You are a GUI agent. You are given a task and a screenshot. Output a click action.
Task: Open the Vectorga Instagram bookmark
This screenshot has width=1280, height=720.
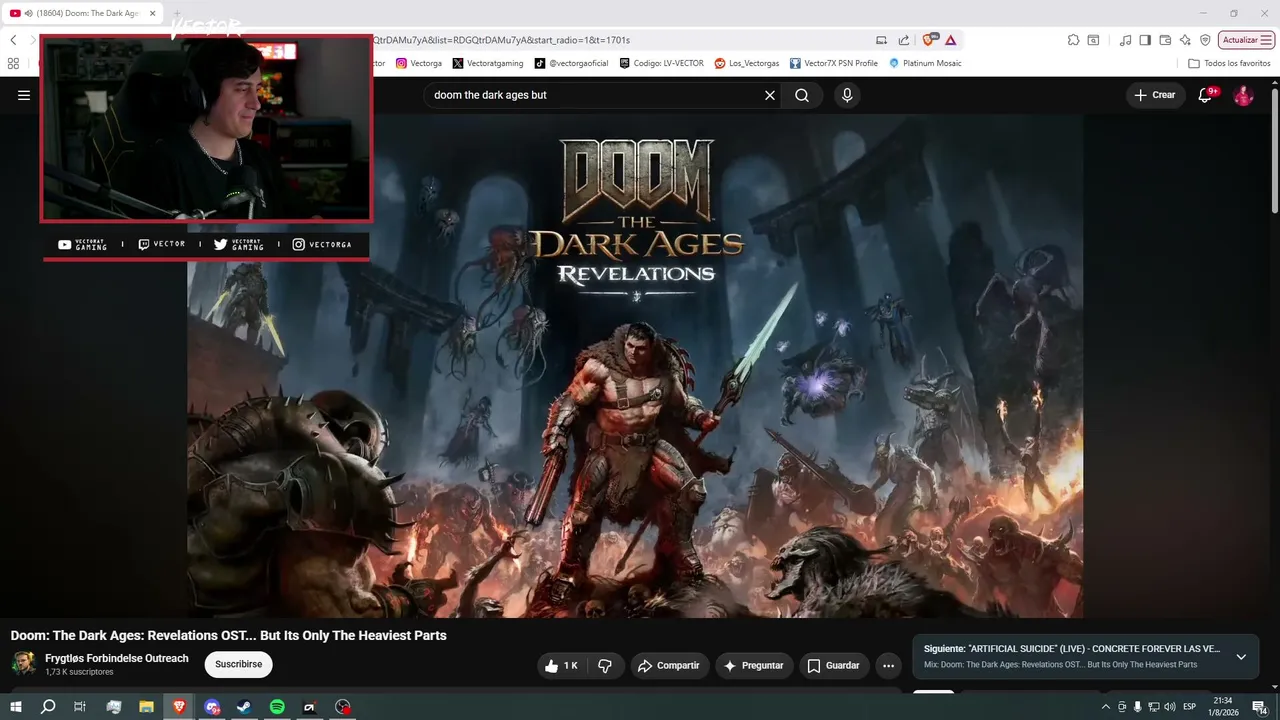coord(418,63)
